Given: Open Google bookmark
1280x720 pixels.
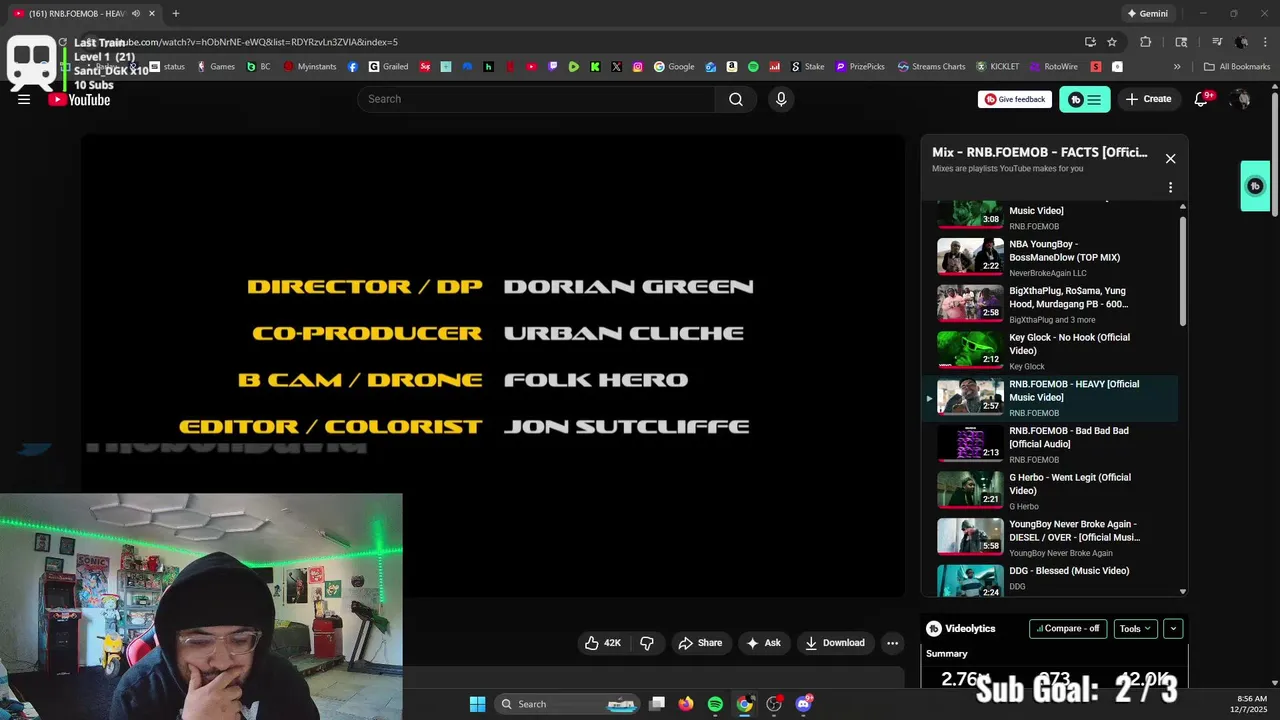Looking at the screenshot, I should pos(674,67).
